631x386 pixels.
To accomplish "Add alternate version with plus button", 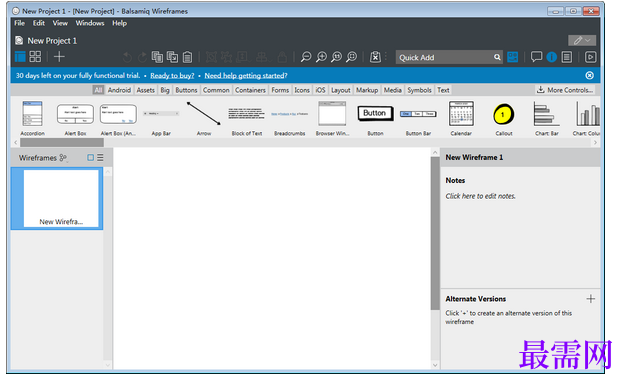I will point(590,299).
